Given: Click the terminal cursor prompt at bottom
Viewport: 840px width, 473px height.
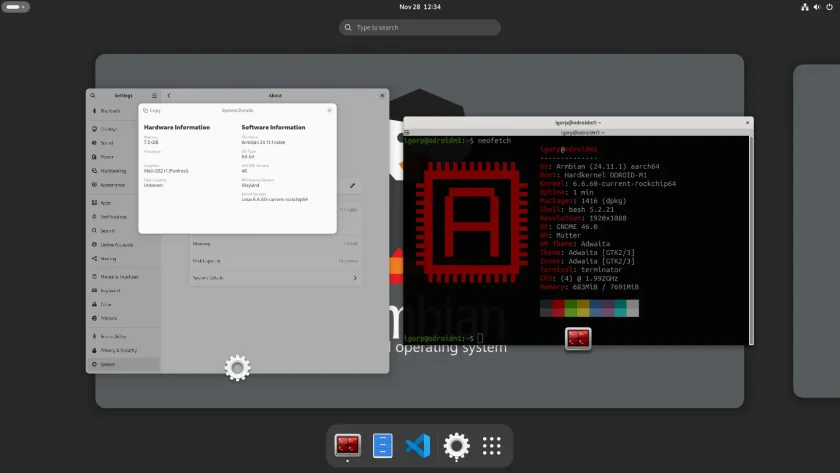Looking at the screenshot, I should tap(480, 338).
